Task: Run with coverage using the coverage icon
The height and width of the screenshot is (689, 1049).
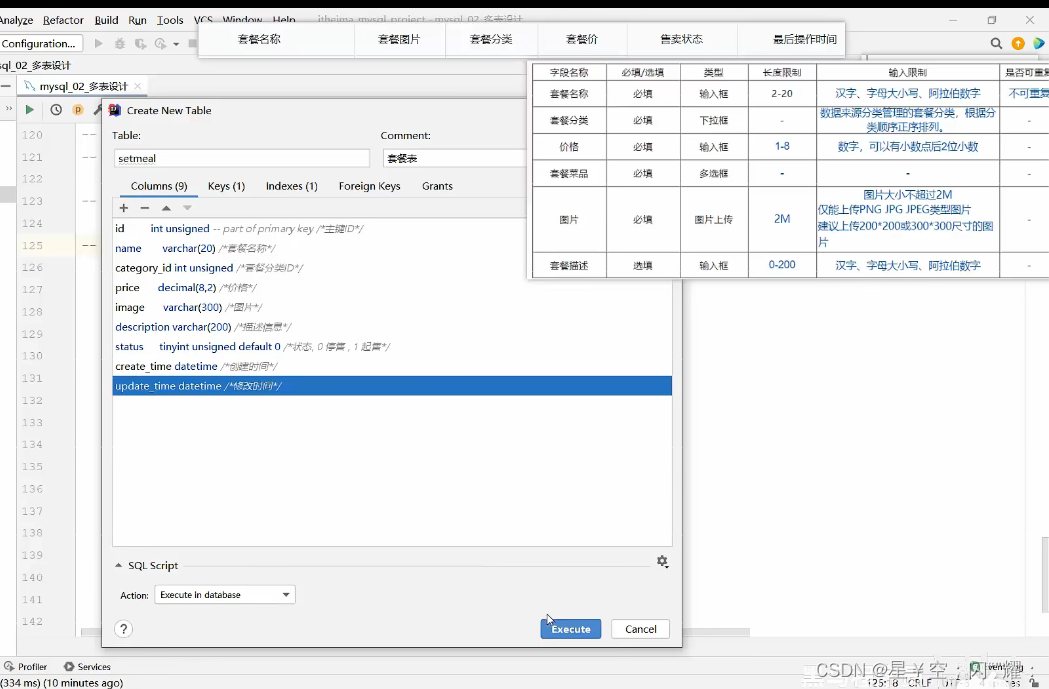Action: point(140,43)
